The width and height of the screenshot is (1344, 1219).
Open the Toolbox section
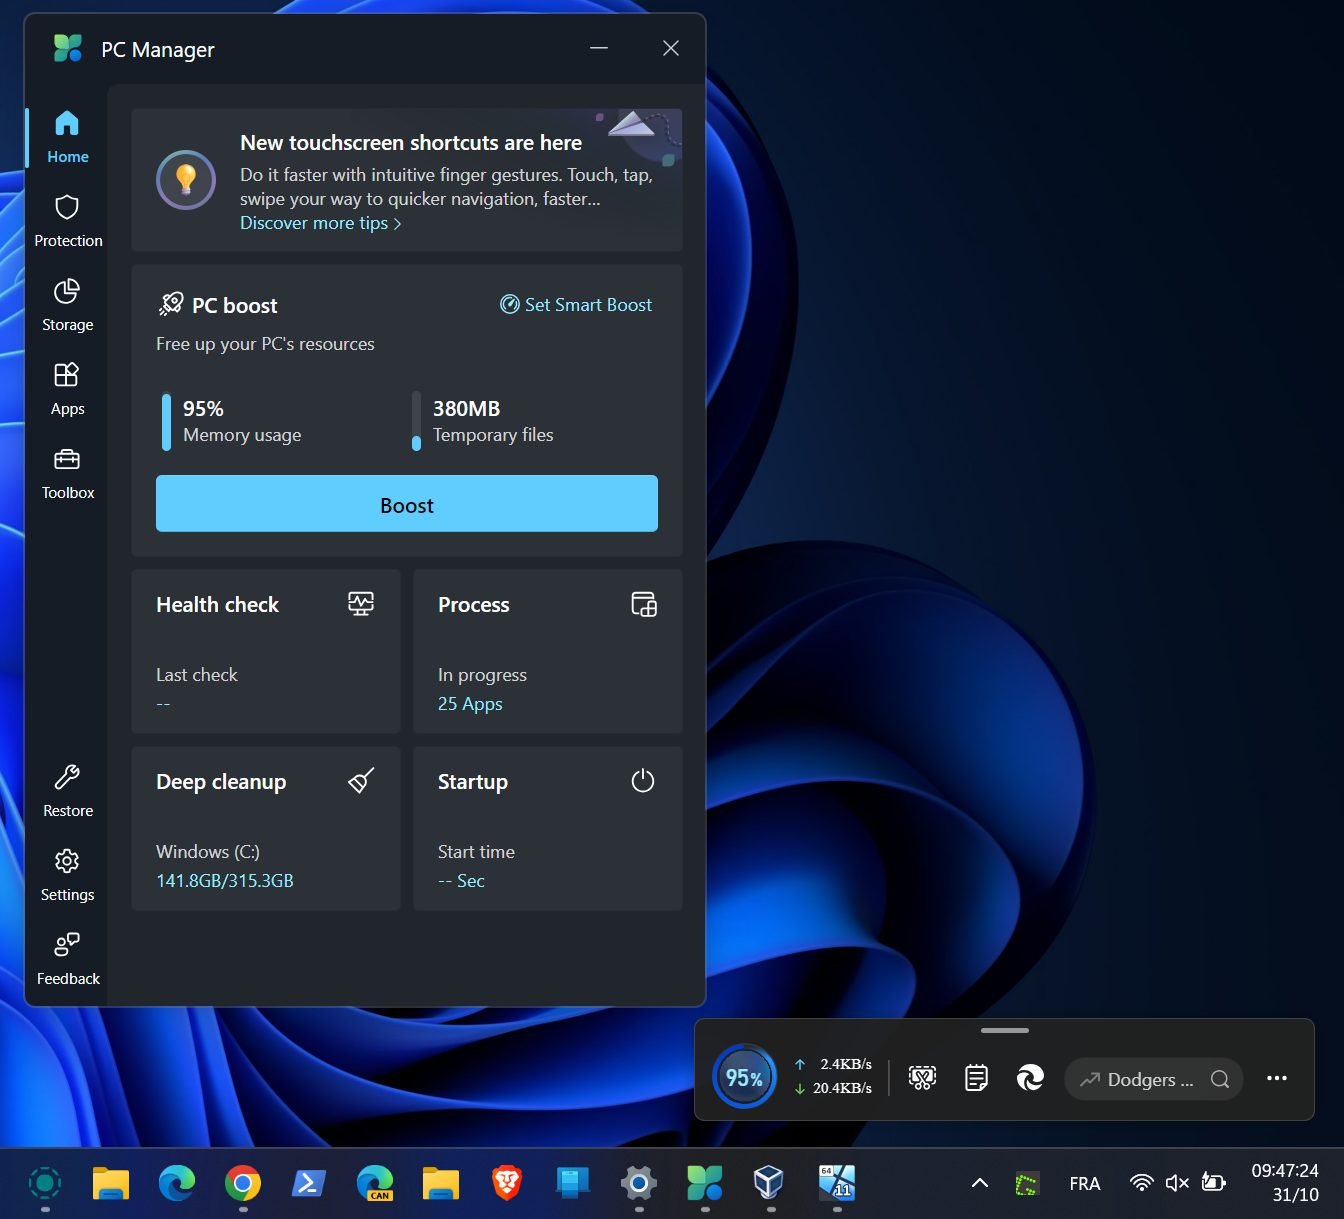pos(67,472)
